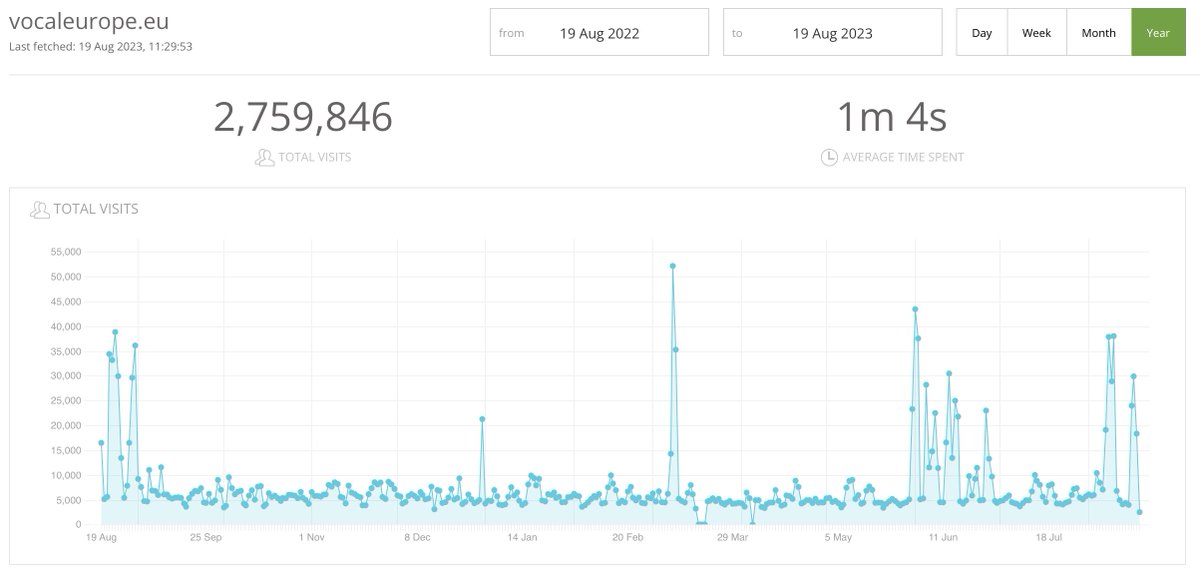Click the people icon in chart header
Screen dimensions: 1200x578
pyautogui.click(x=40, y=209)
